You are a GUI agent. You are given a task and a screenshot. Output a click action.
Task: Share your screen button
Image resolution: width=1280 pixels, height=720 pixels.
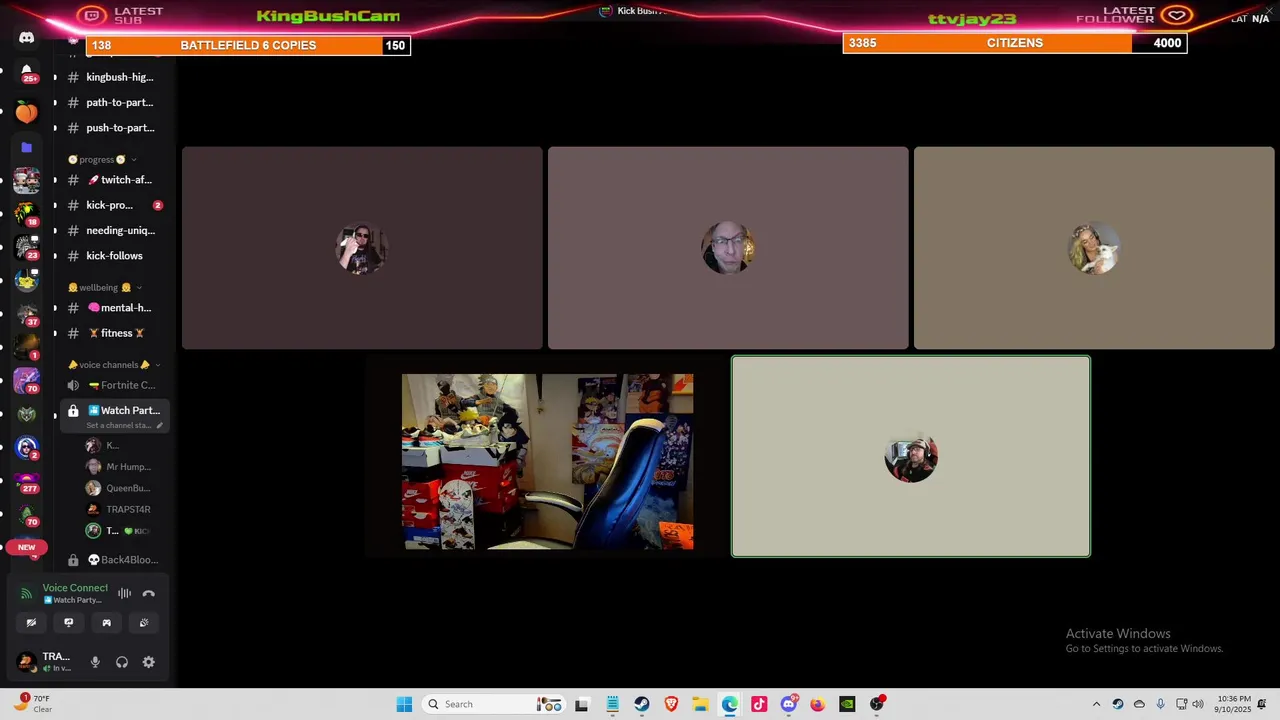tap(69, 622)
